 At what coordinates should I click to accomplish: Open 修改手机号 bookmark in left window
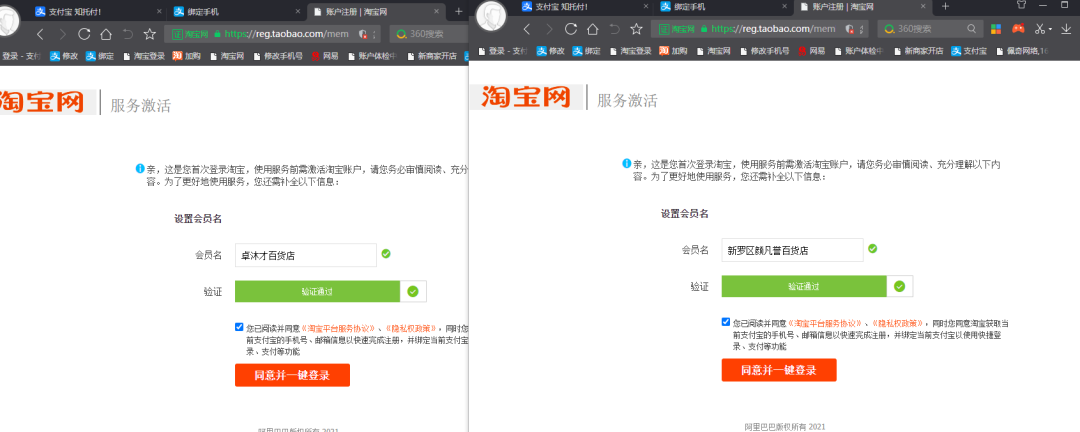coord(278,56)
